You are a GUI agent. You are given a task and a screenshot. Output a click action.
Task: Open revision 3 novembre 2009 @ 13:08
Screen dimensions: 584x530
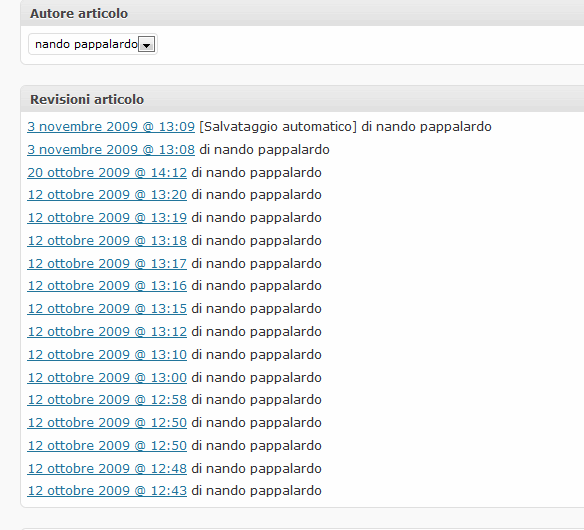111,150
